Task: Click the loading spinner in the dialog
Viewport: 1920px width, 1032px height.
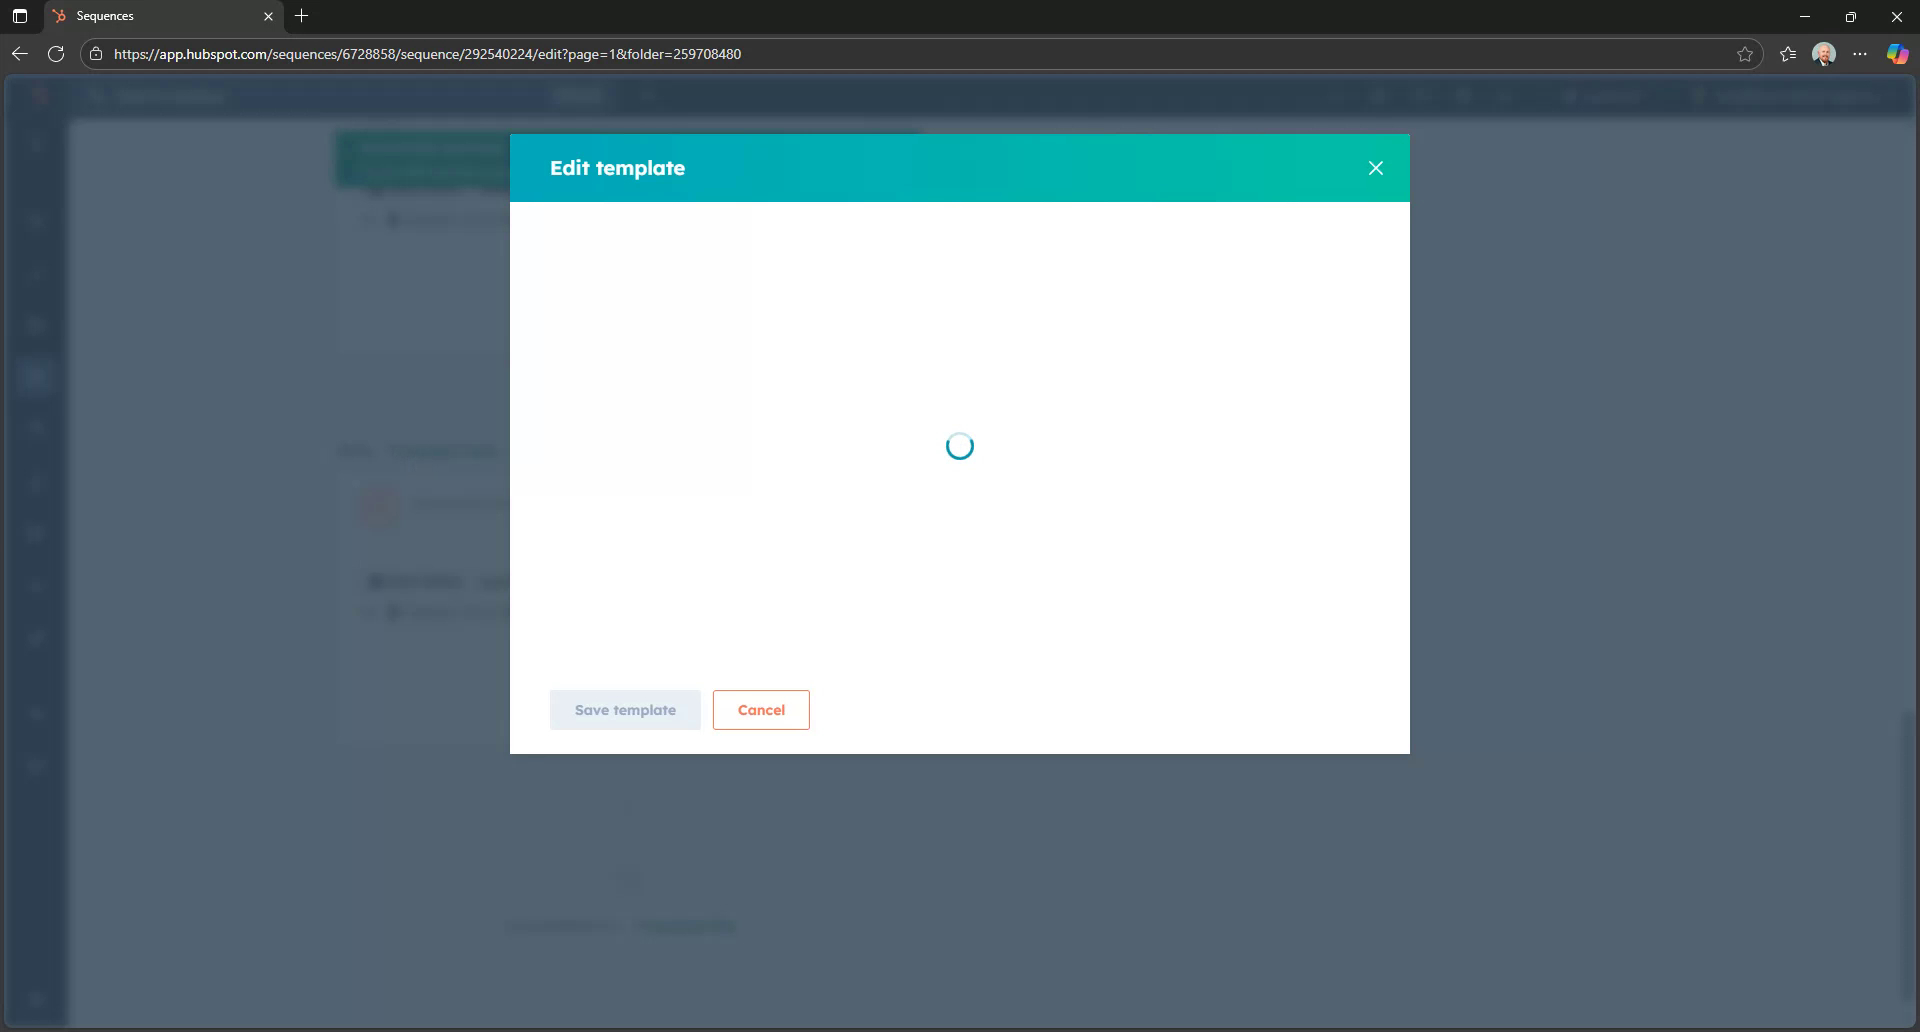Action: (x=959, y=446)
